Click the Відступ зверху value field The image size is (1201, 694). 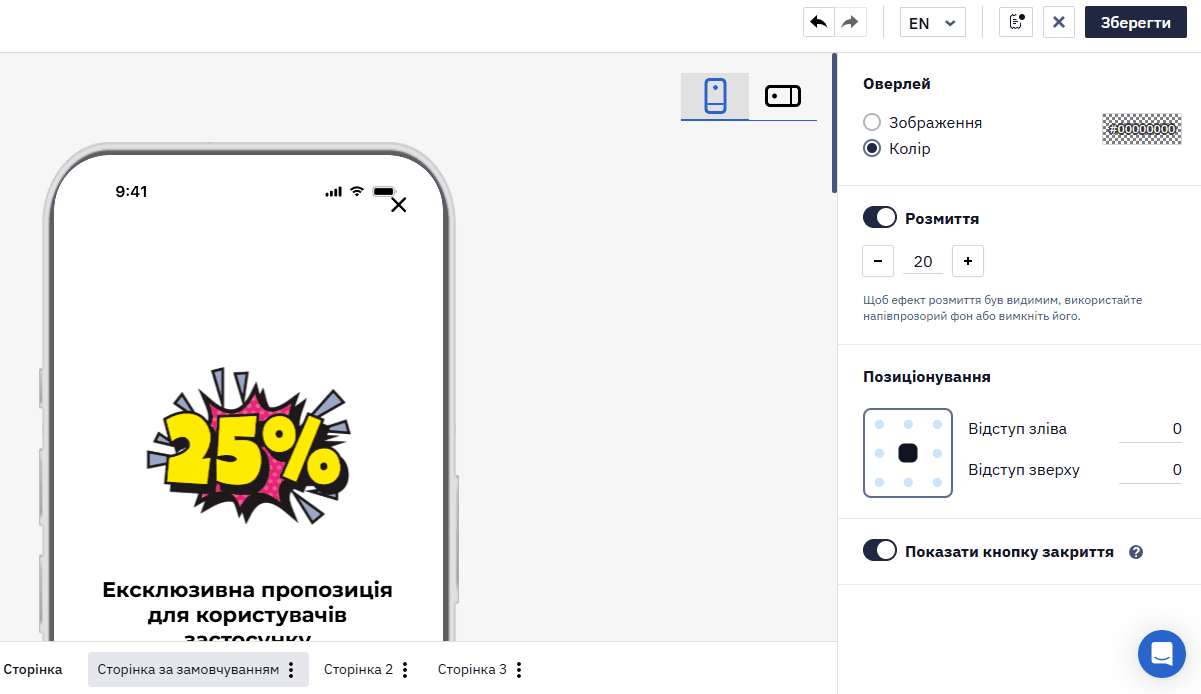point(1151,470)
